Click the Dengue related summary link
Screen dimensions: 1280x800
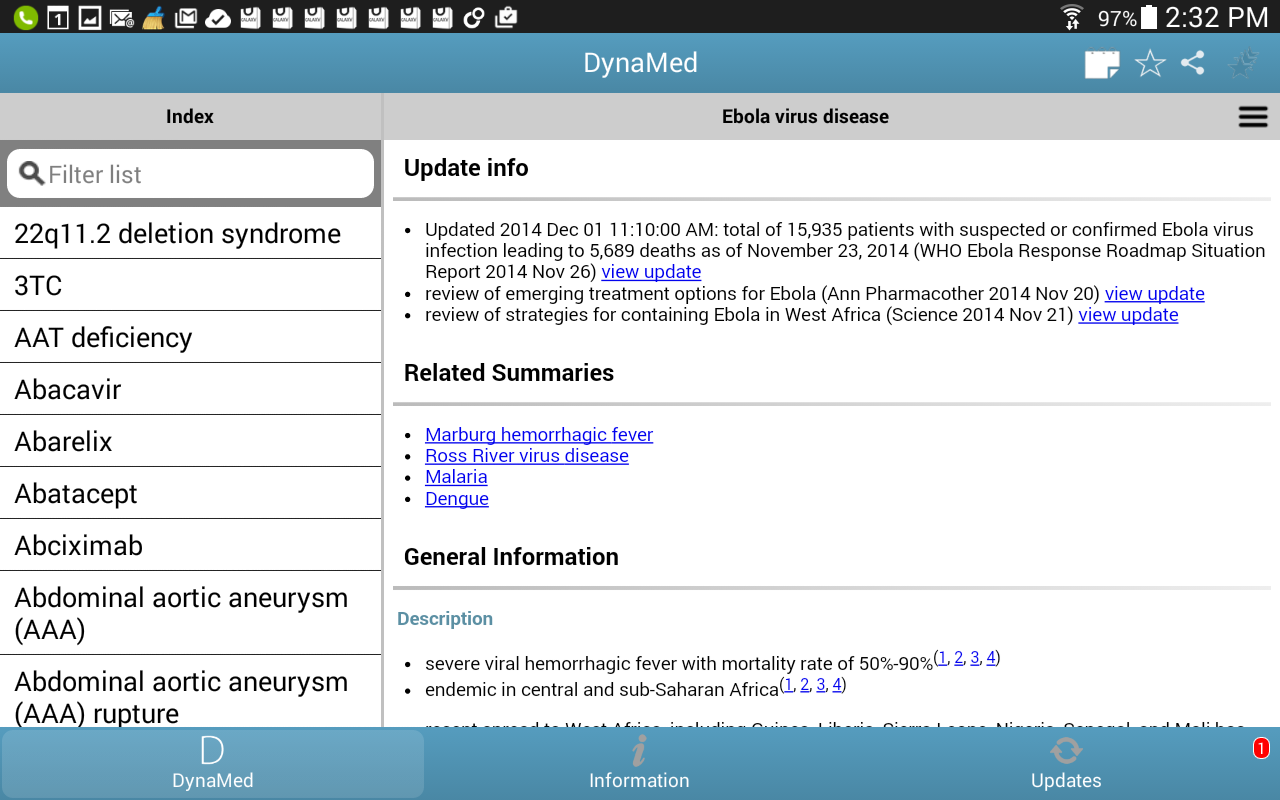point(457,498)
